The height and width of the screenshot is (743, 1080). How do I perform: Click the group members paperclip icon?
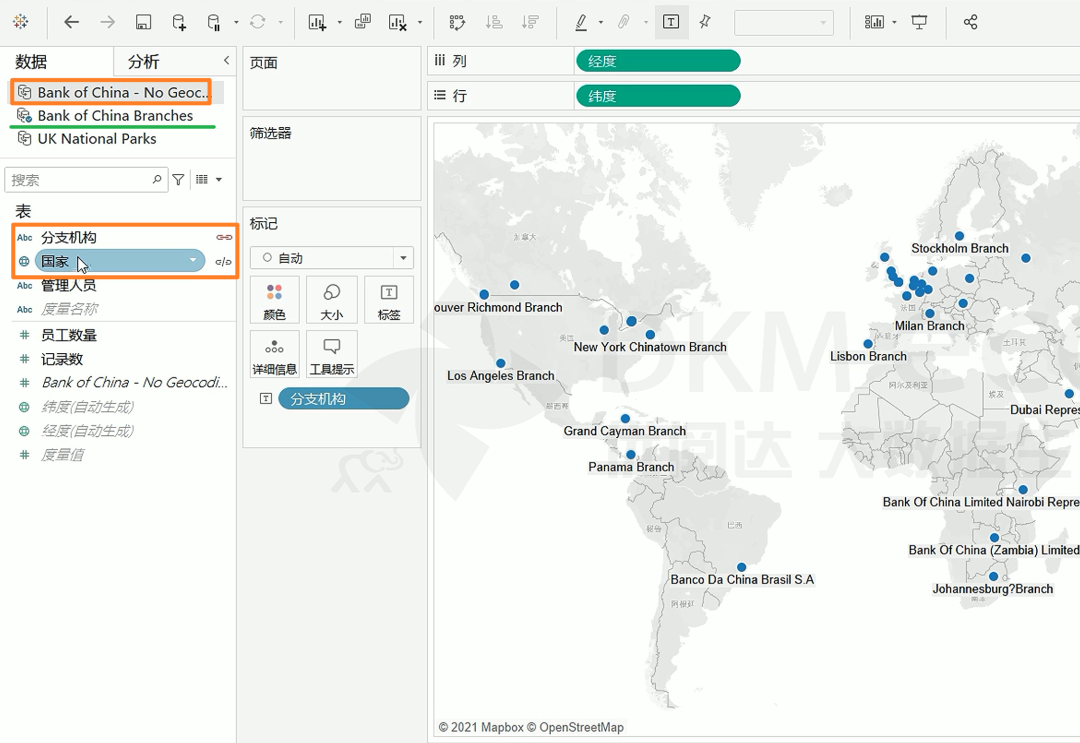[x=623, y=22]
